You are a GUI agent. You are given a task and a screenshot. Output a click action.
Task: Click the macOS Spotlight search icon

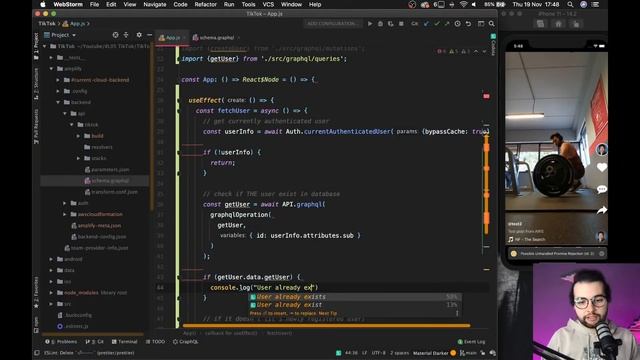coord(570,4)
